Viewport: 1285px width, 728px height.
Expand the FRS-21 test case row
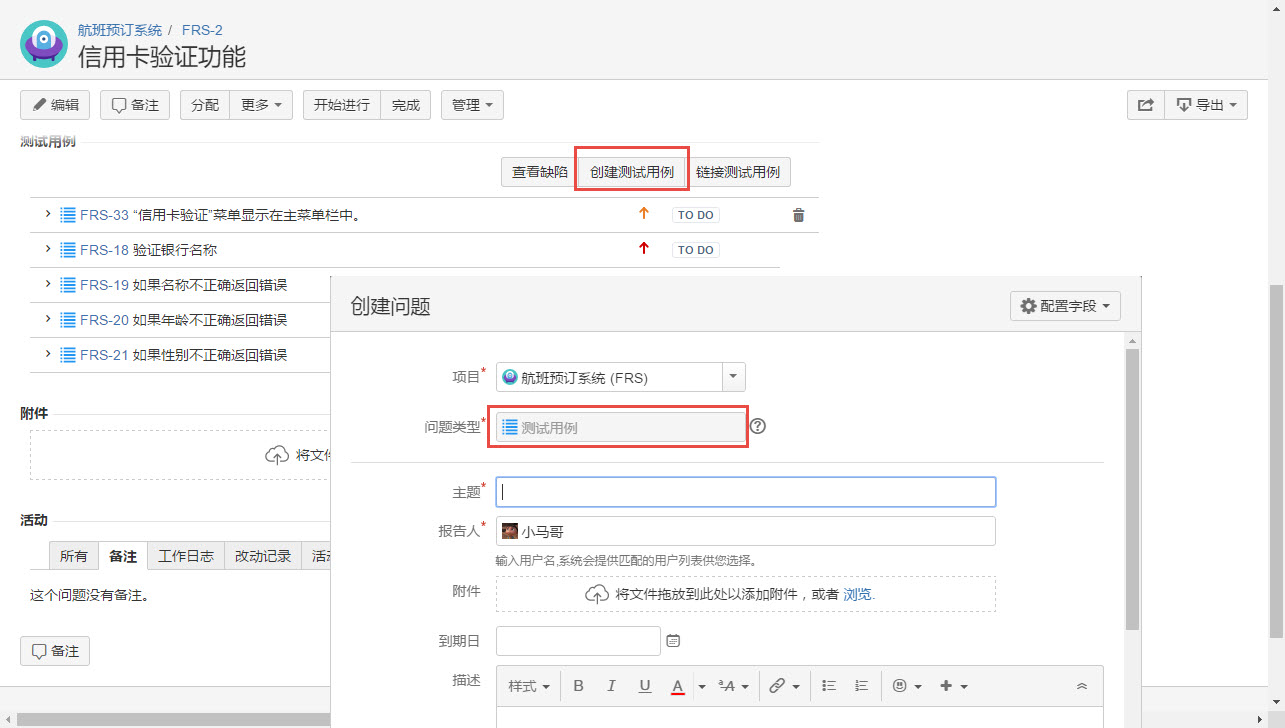[x=47, y=355]
